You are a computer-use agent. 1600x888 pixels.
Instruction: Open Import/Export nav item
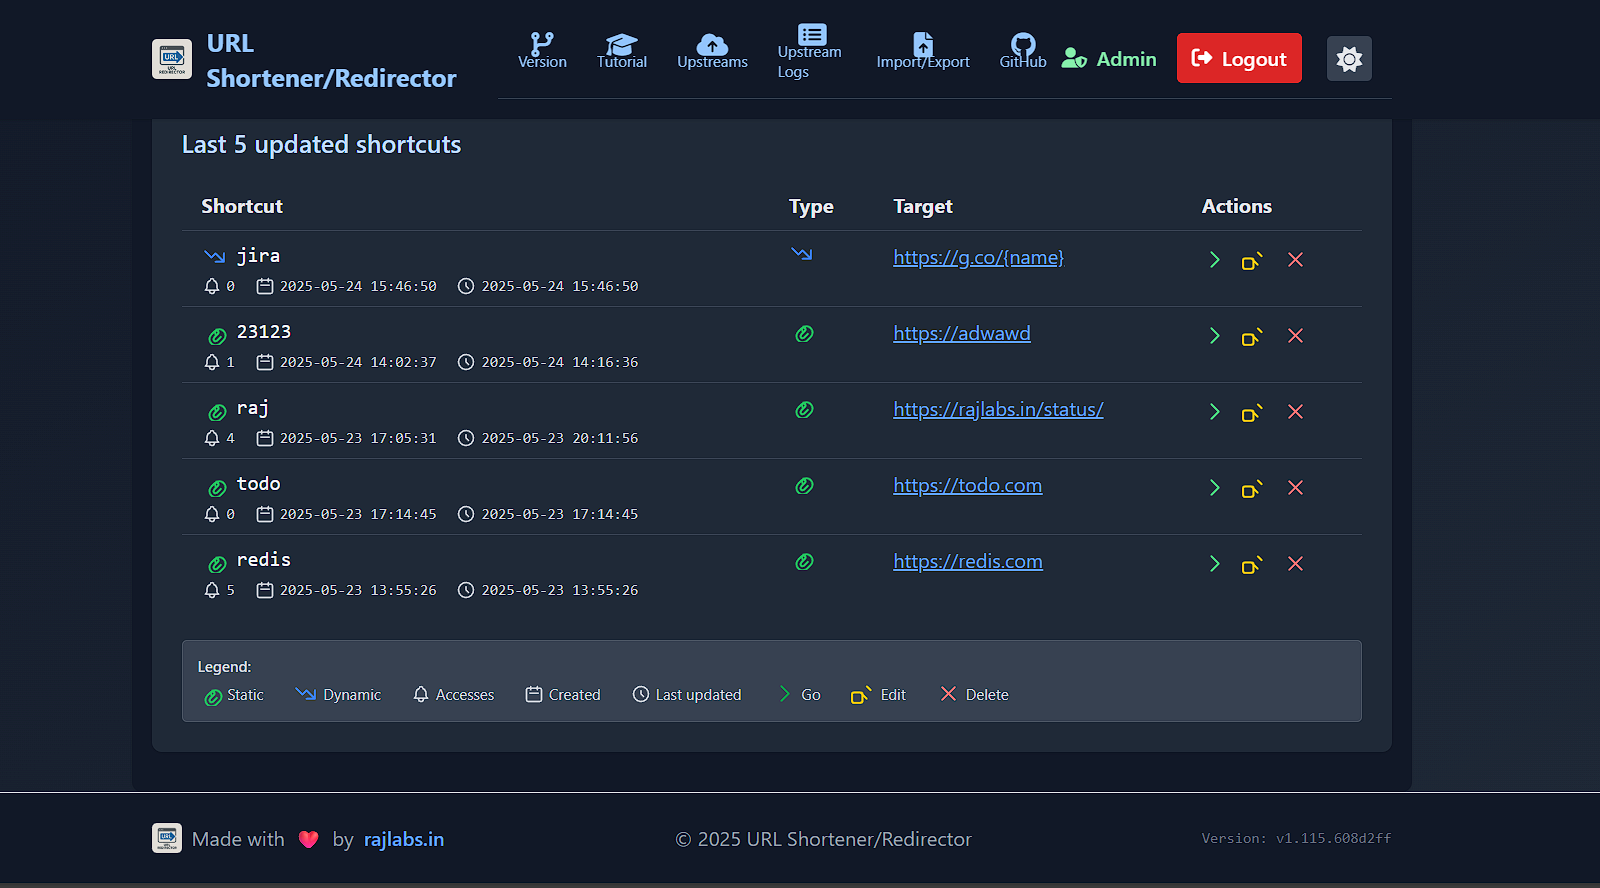923,50
